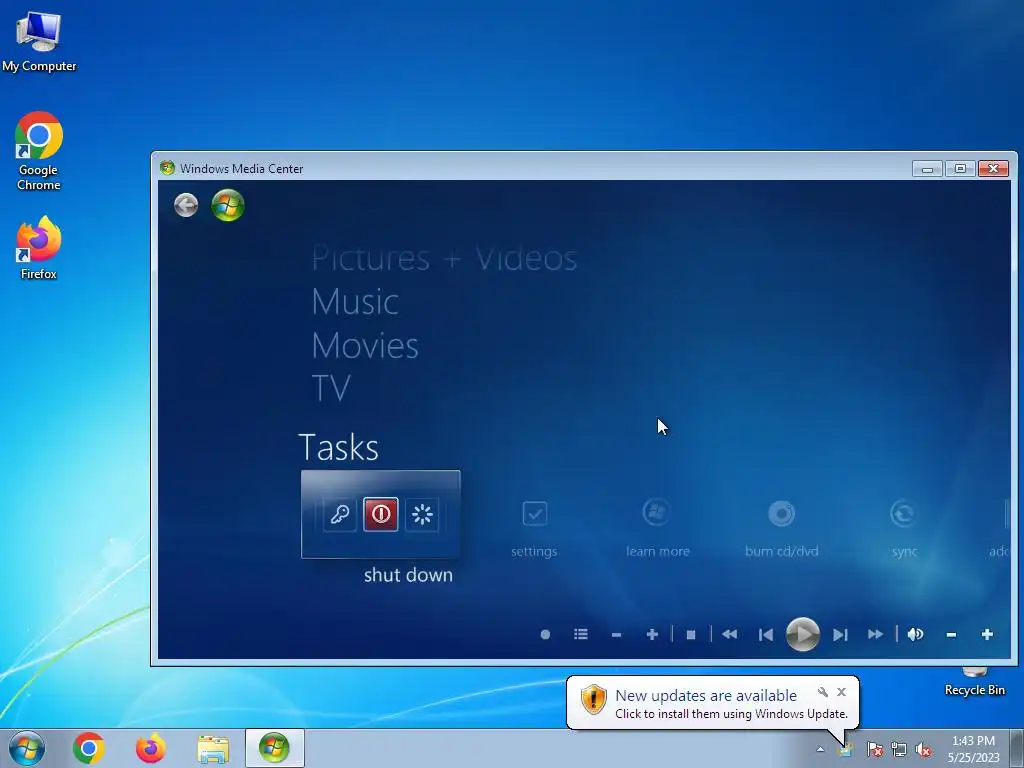Select the lock key icon in Tasks

click(340, 515)
